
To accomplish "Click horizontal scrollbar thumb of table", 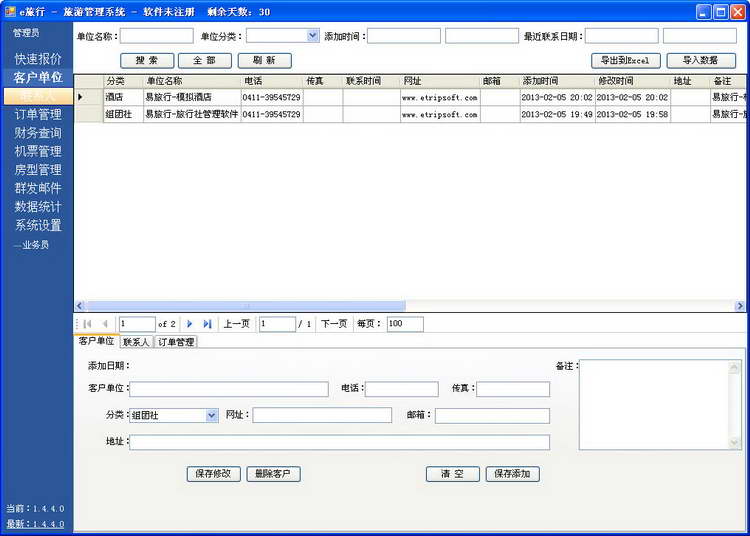I will coord(246,306).
